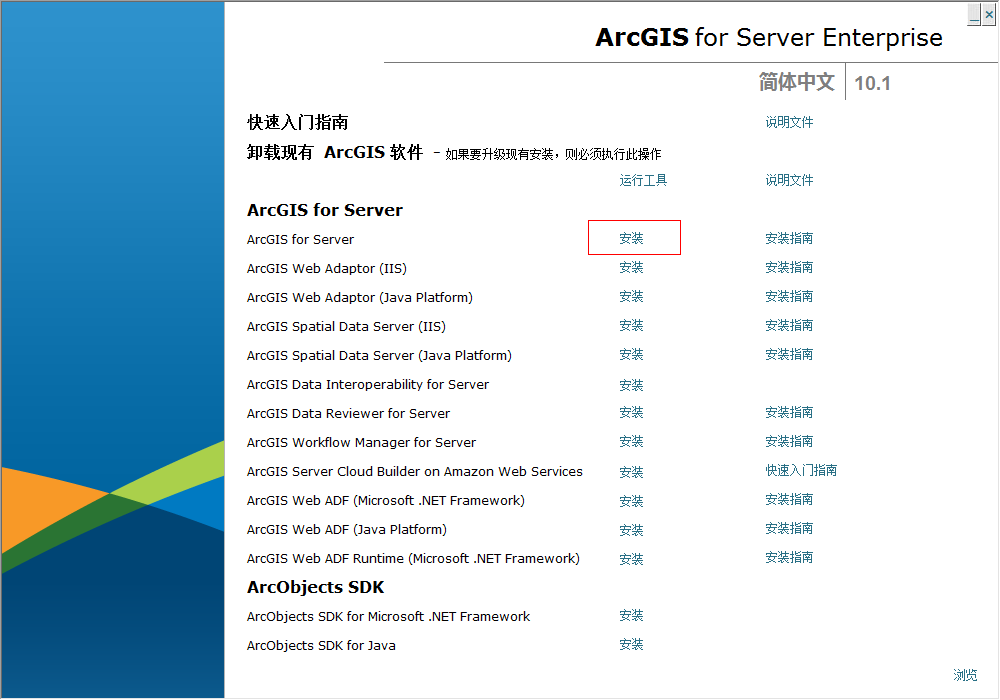Select the "快速入门指南" heading text
Viewport: 1000px width, 700px height.
click(x=298, y=122)
